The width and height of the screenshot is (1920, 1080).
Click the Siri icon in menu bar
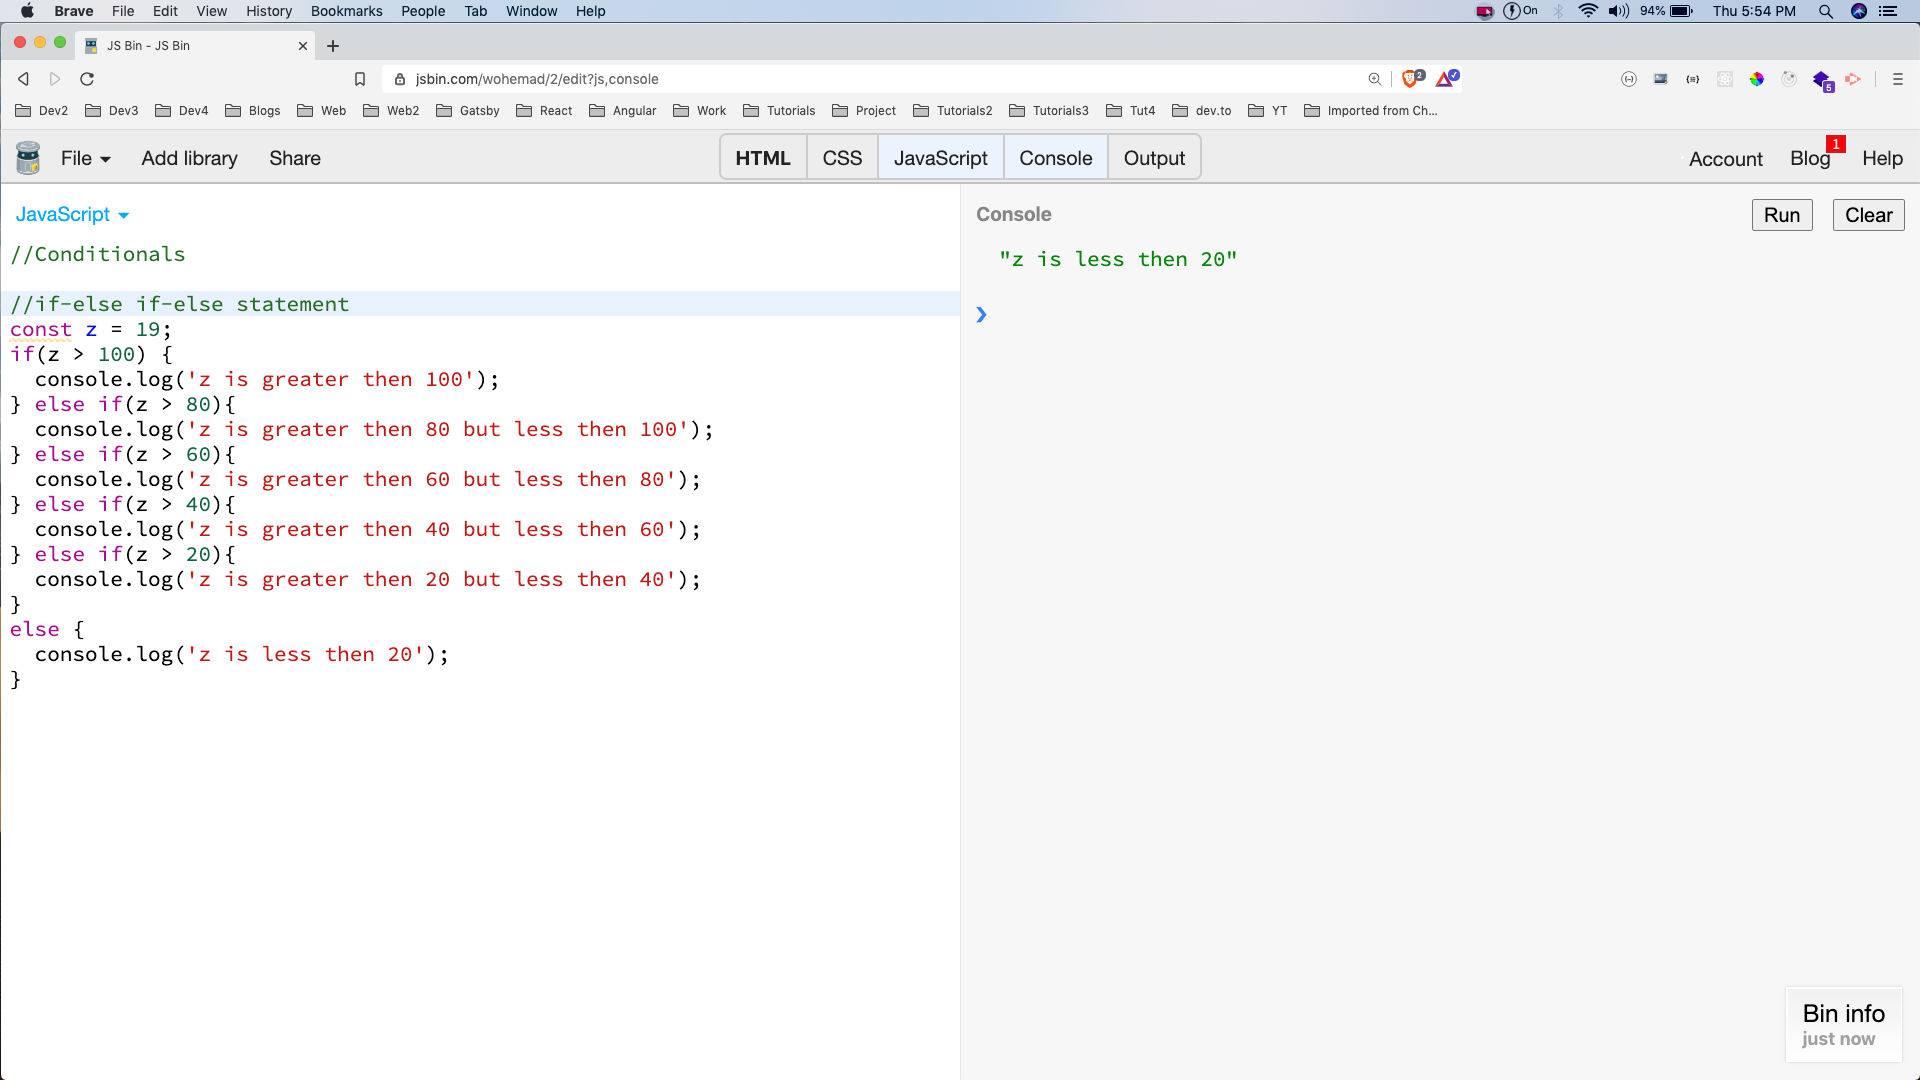[x=1859, y=11]
